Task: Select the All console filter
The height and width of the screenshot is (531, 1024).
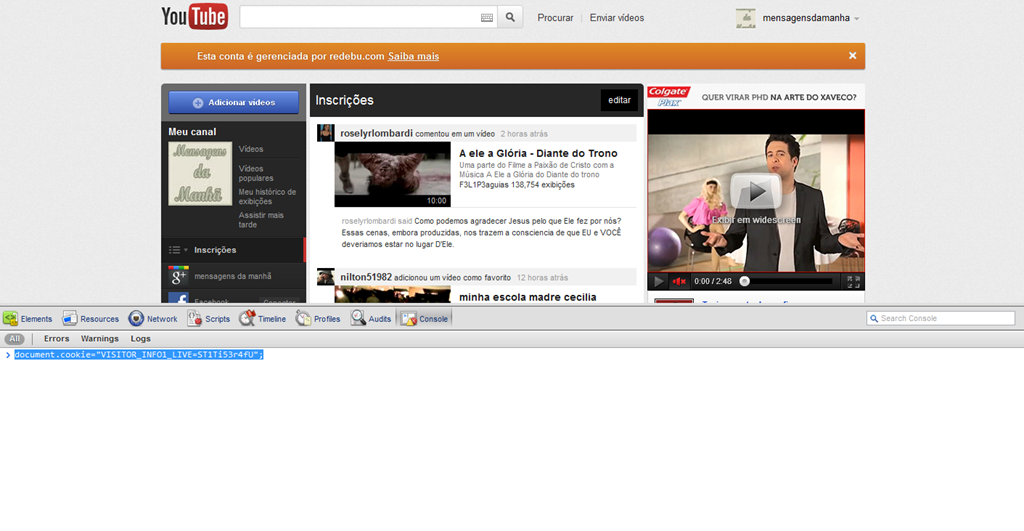Action: pos(14,339)
